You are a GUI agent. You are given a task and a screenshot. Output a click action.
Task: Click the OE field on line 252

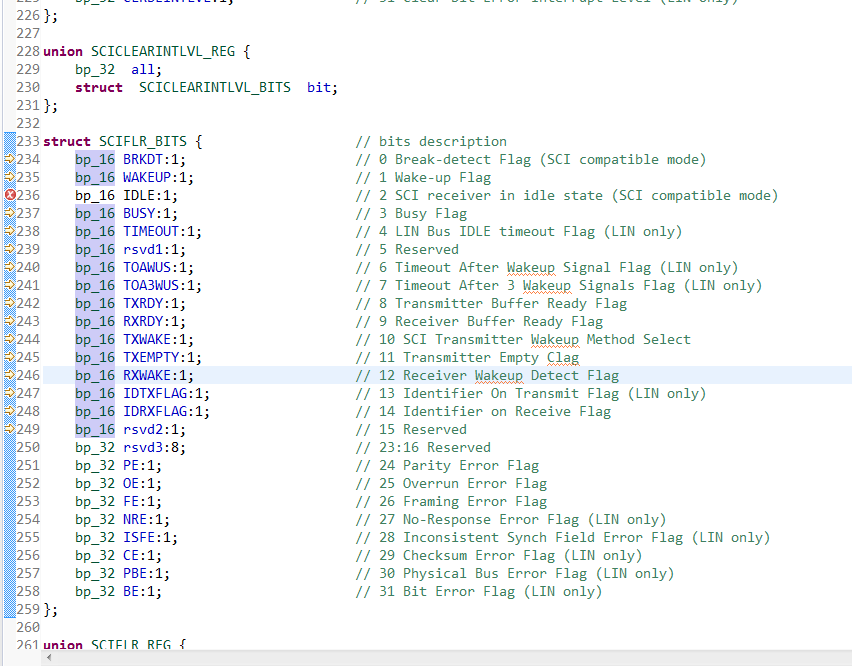pyautogui.click(x=131, y=483)
